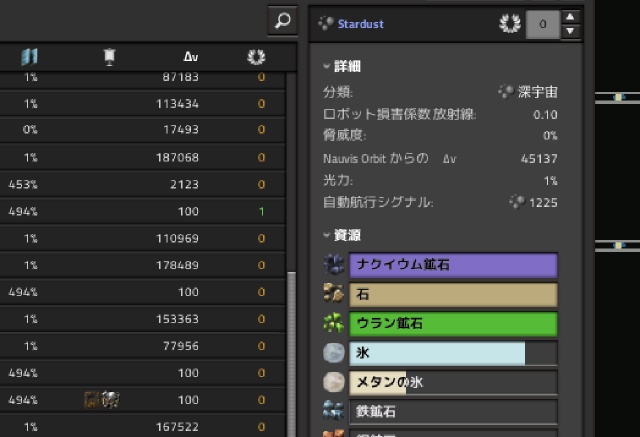Select the 鉄鉱石 resource bar

452,411
